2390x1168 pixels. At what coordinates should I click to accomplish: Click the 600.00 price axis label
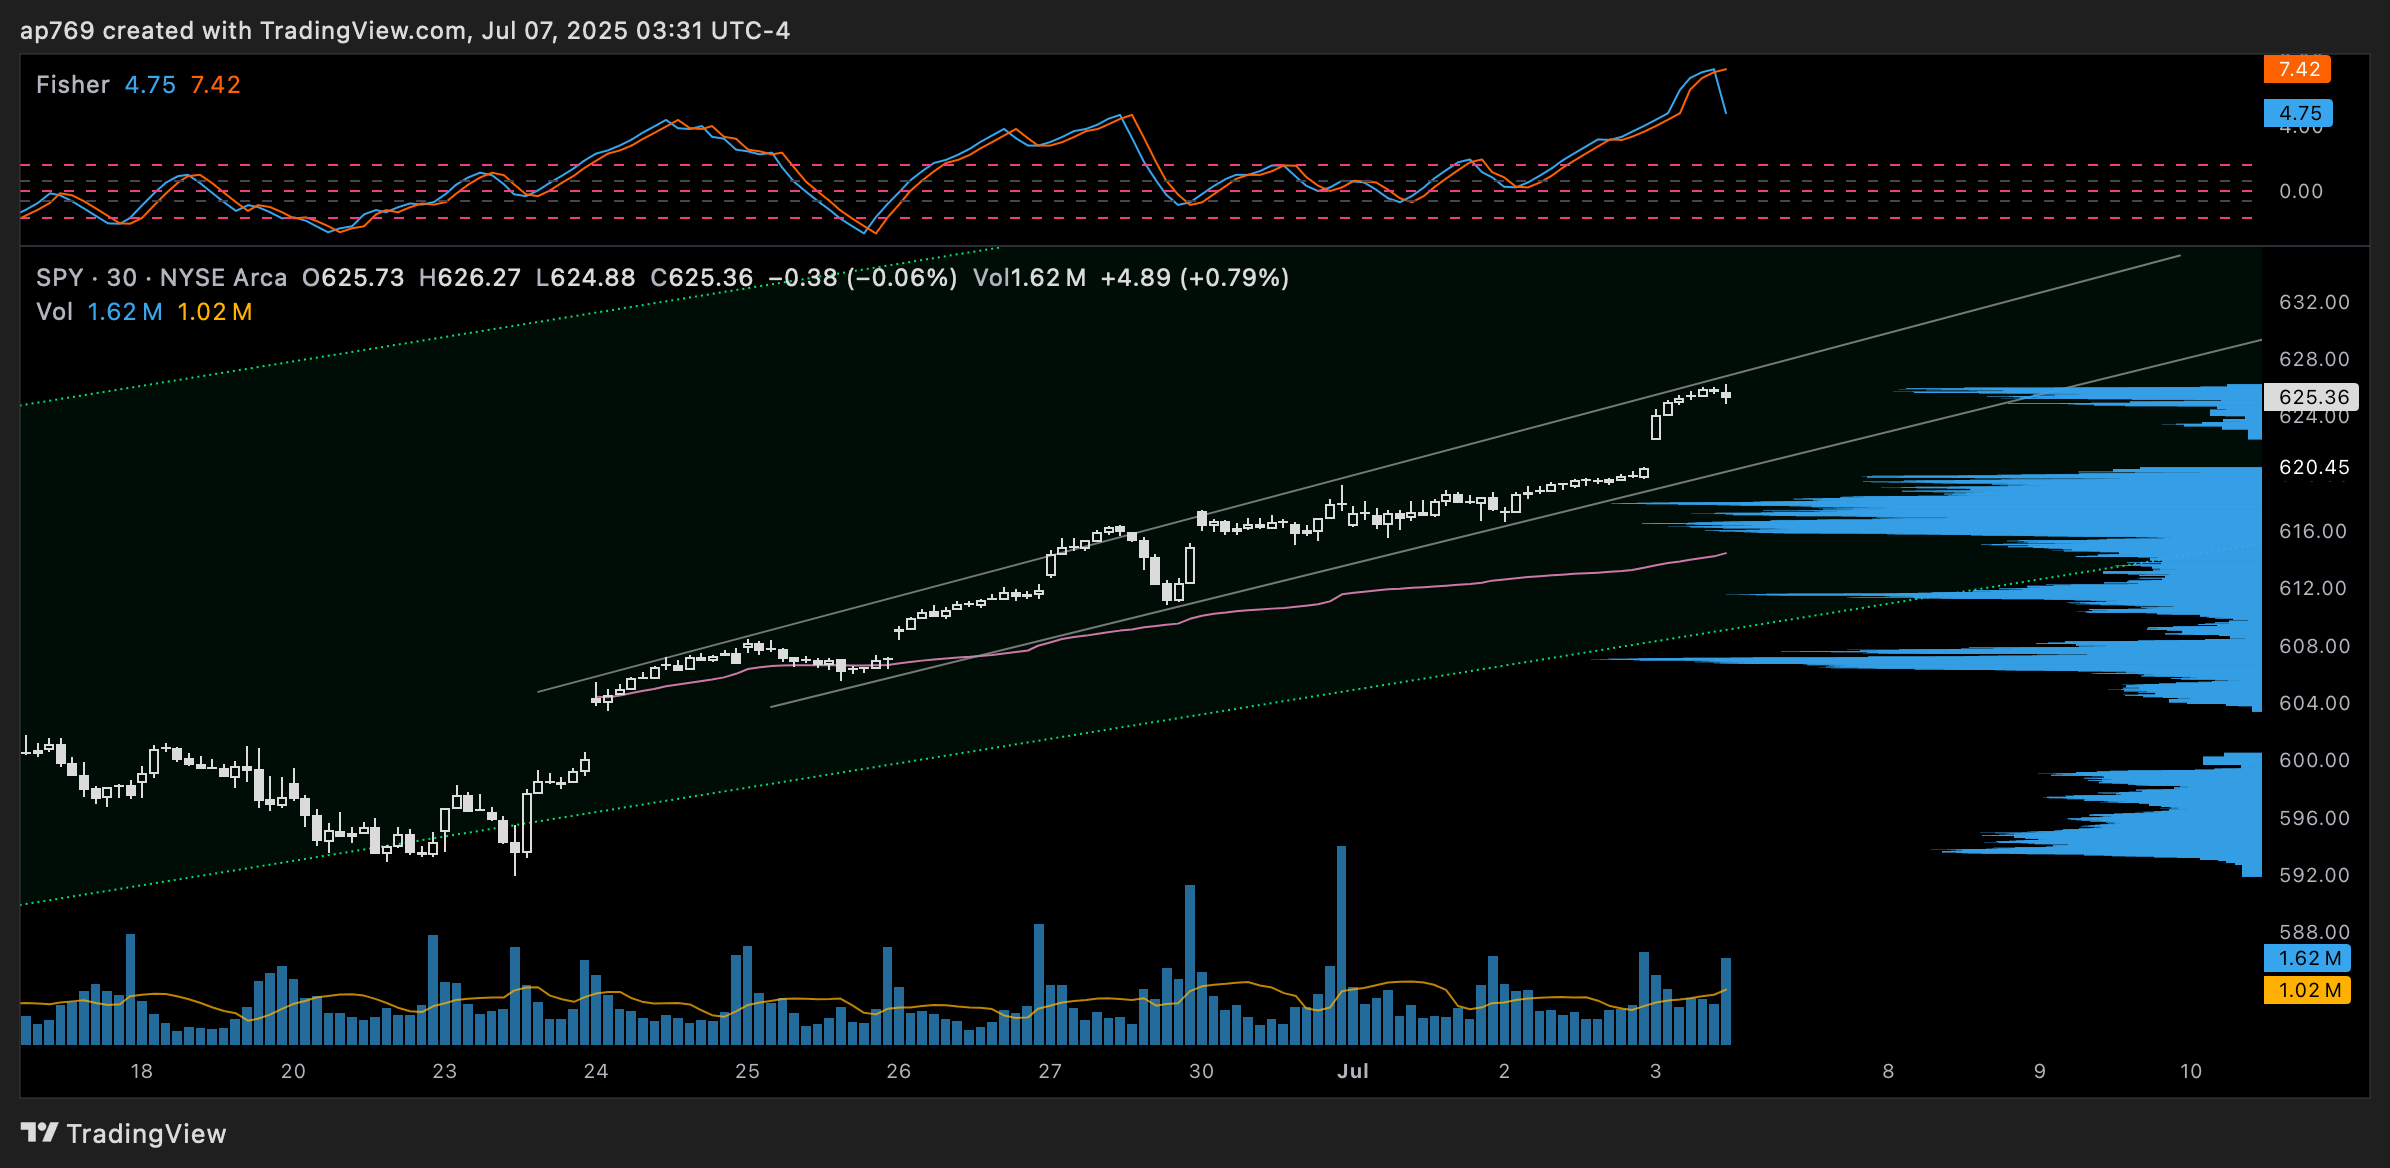click(x=2314, y=760)
